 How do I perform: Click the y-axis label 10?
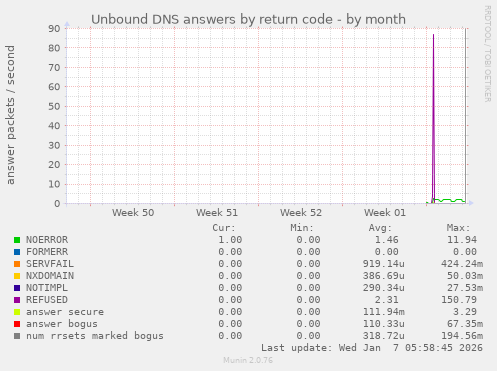(x=54, y=184)
